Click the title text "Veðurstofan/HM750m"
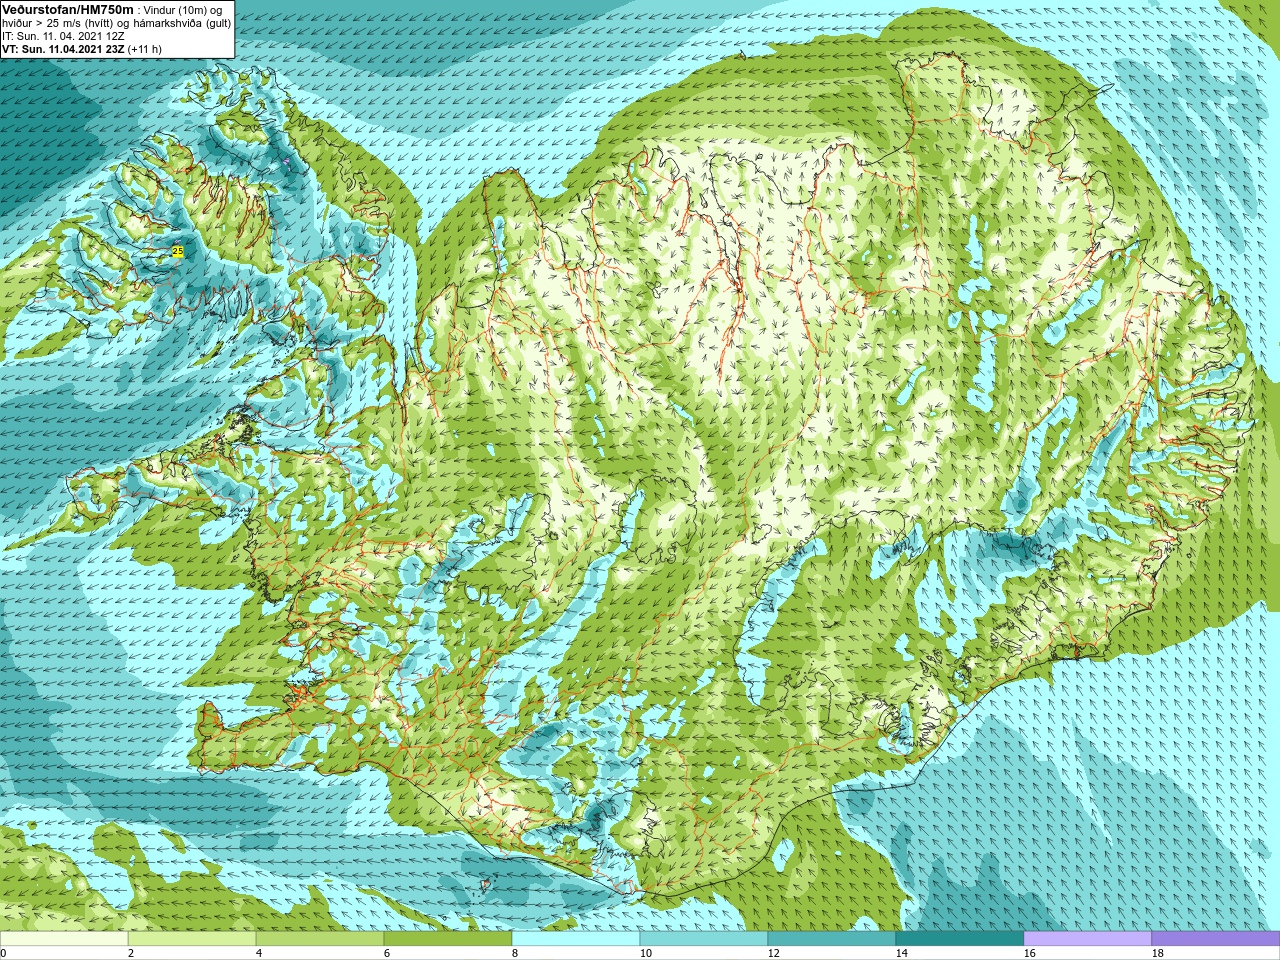 pos(68,9)
